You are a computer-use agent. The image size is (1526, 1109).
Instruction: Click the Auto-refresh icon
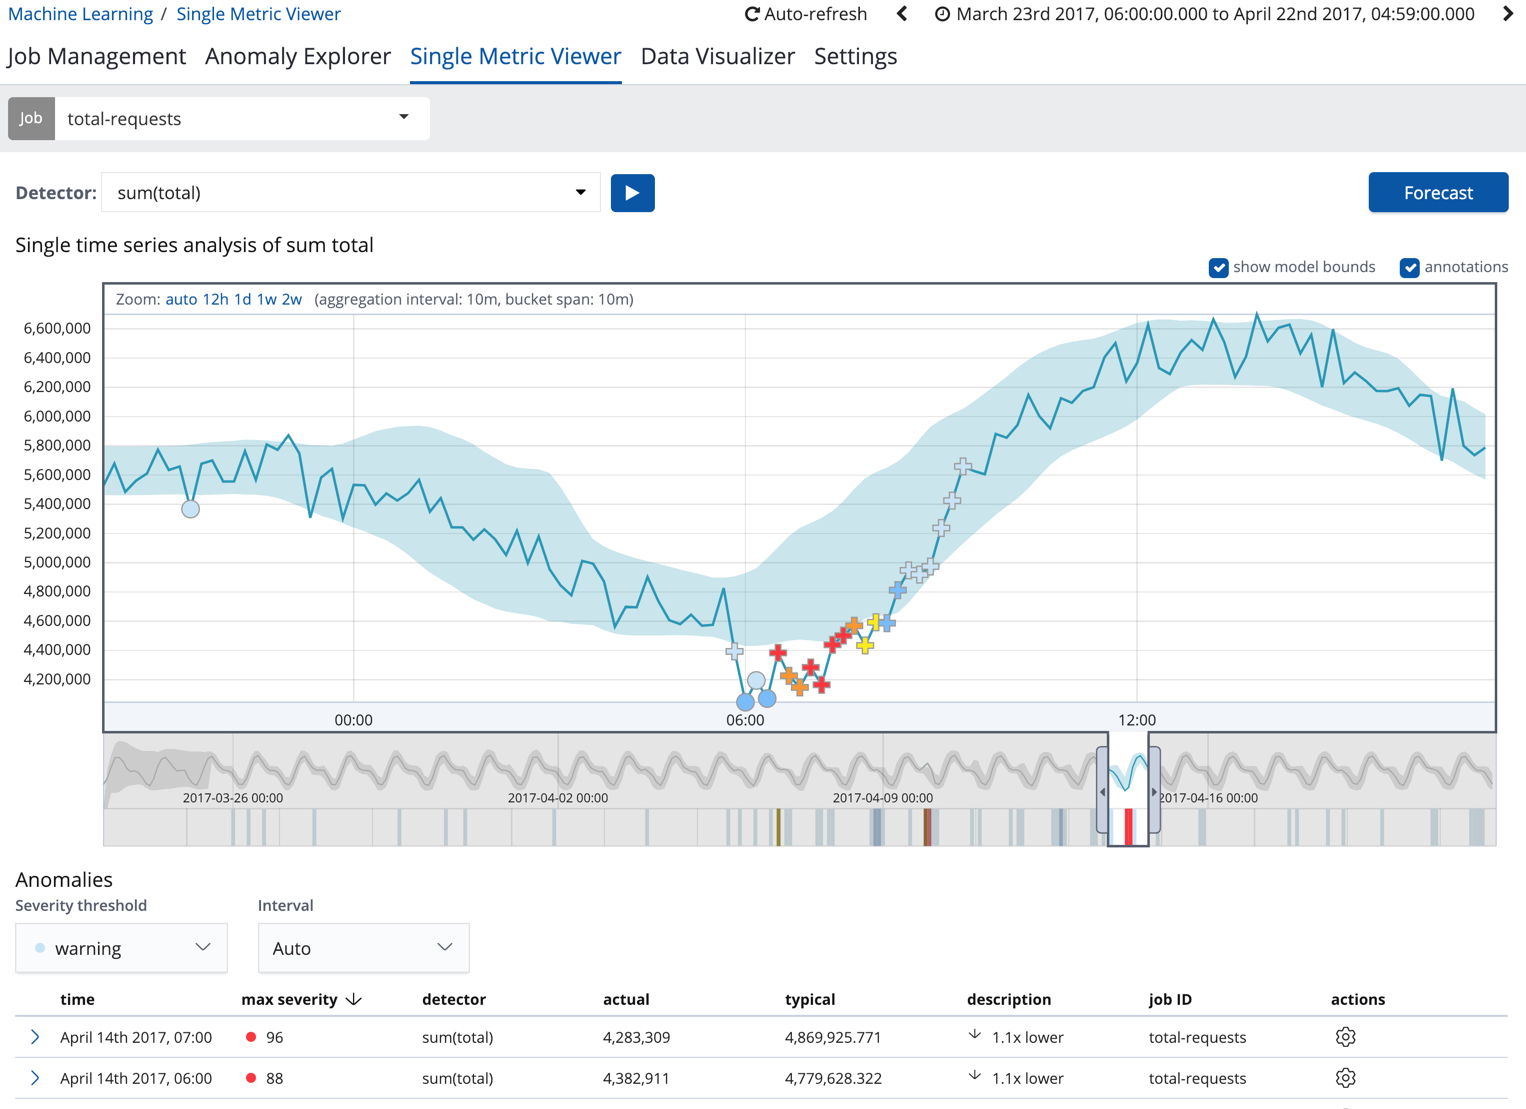click(752, 15)
